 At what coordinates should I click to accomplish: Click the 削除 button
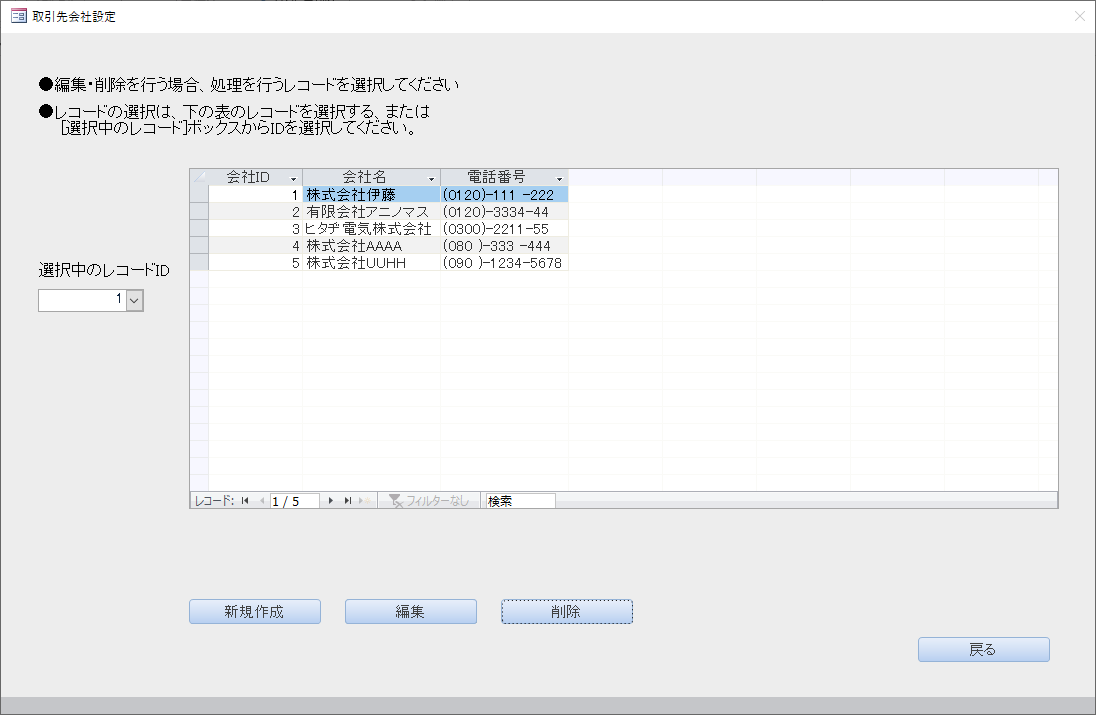pyautogui.click(x=566, y=612)
